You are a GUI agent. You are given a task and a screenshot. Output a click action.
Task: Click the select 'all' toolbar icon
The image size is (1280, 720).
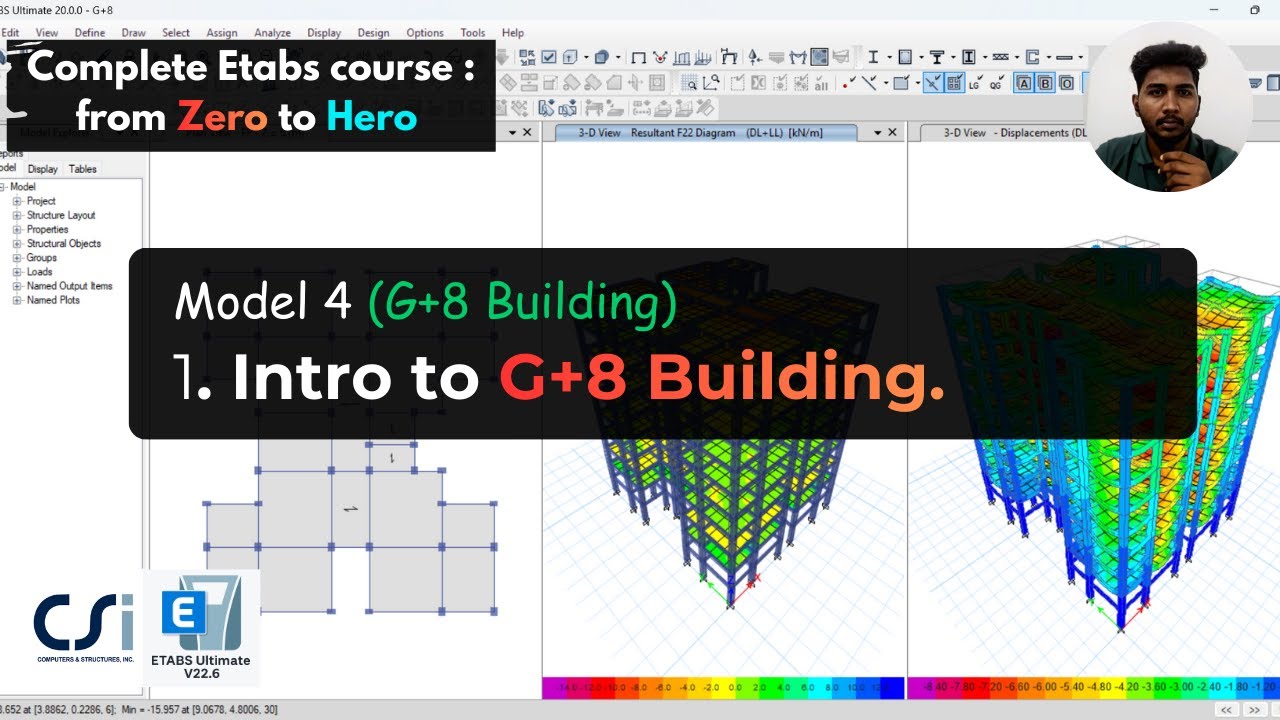822,84
